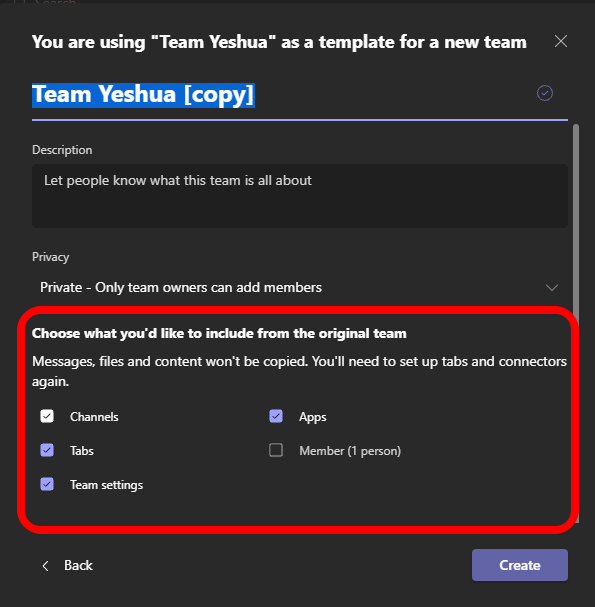
Task: Click the Apps option label
Action: tap(313, 417)
